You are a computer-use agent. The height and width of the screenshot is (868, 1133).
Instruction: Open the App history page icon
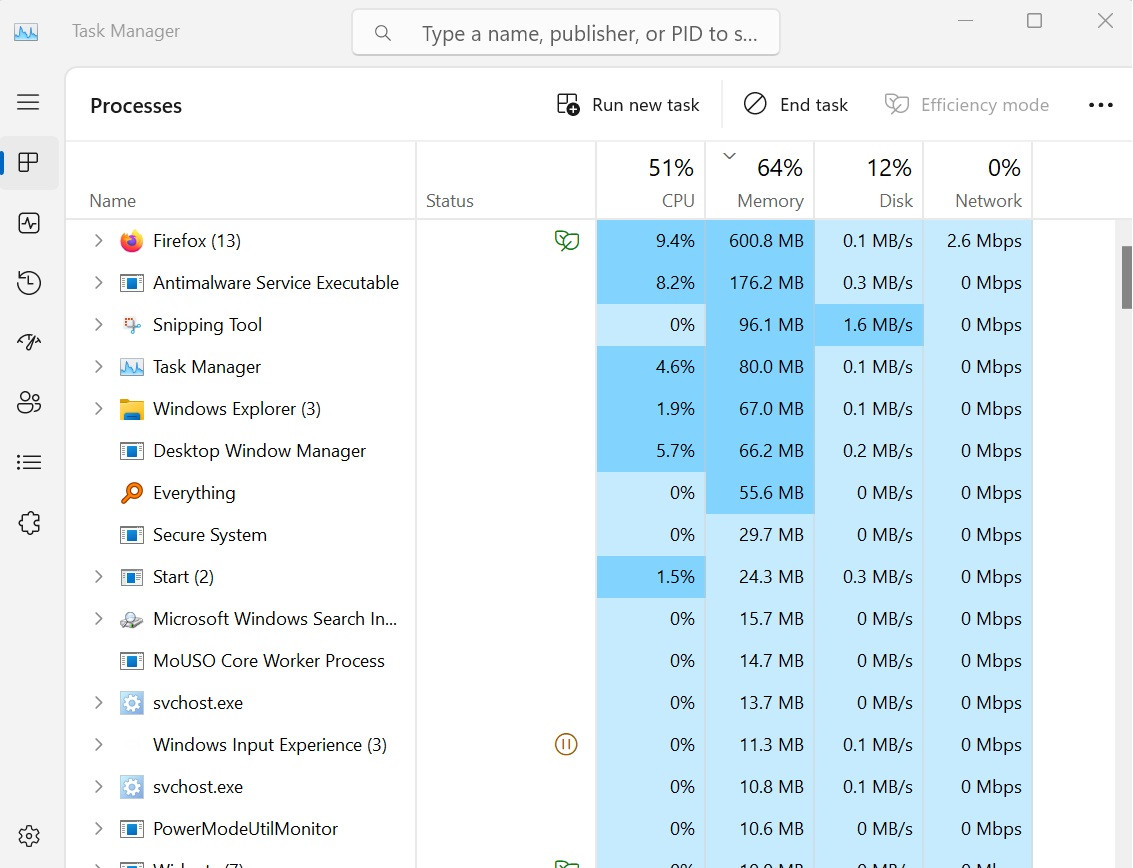pos(29,283)
